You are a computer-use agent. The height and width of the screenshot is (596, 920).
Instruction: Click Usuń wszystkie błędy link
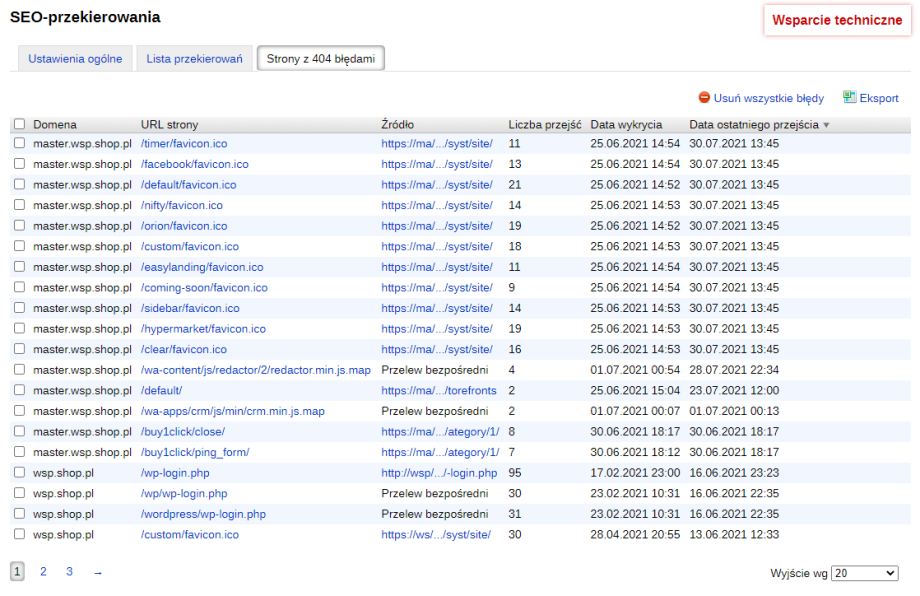pos(769,98)
